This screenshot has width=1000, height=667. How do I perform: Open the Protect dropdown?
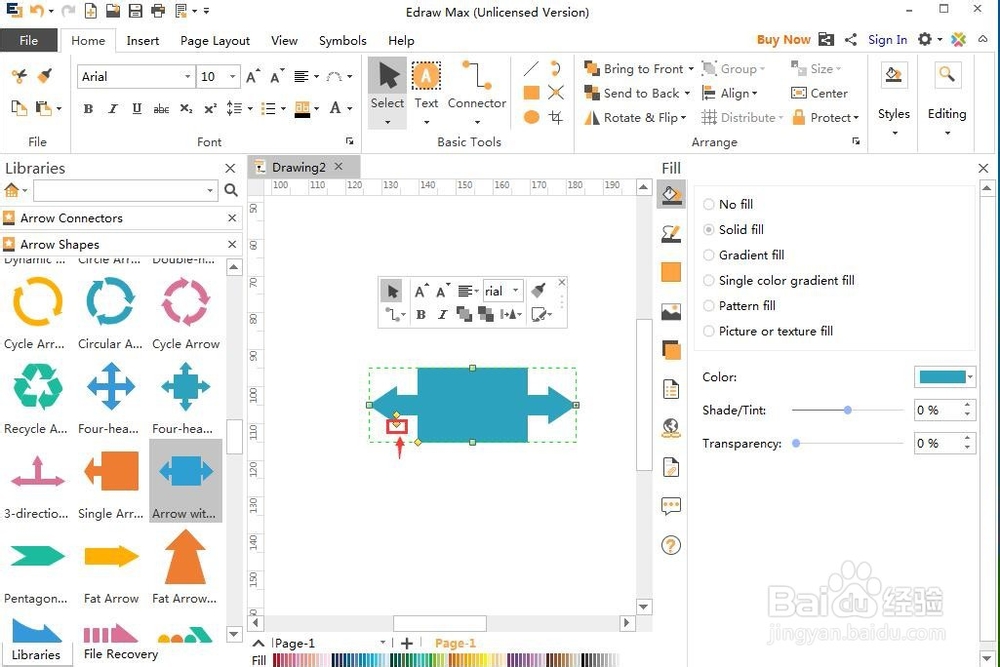(825, 118)
